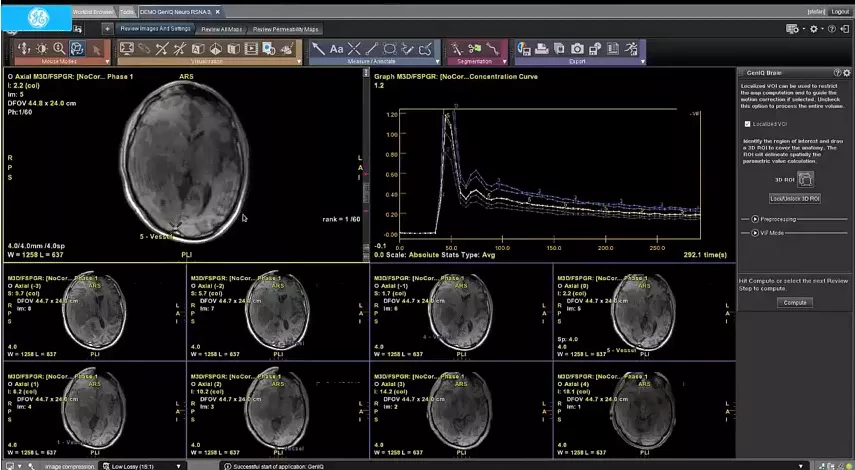Viewport: 855px width, 470px height.
Task: Click the printer icon in Export
Action: click(541, 49)
